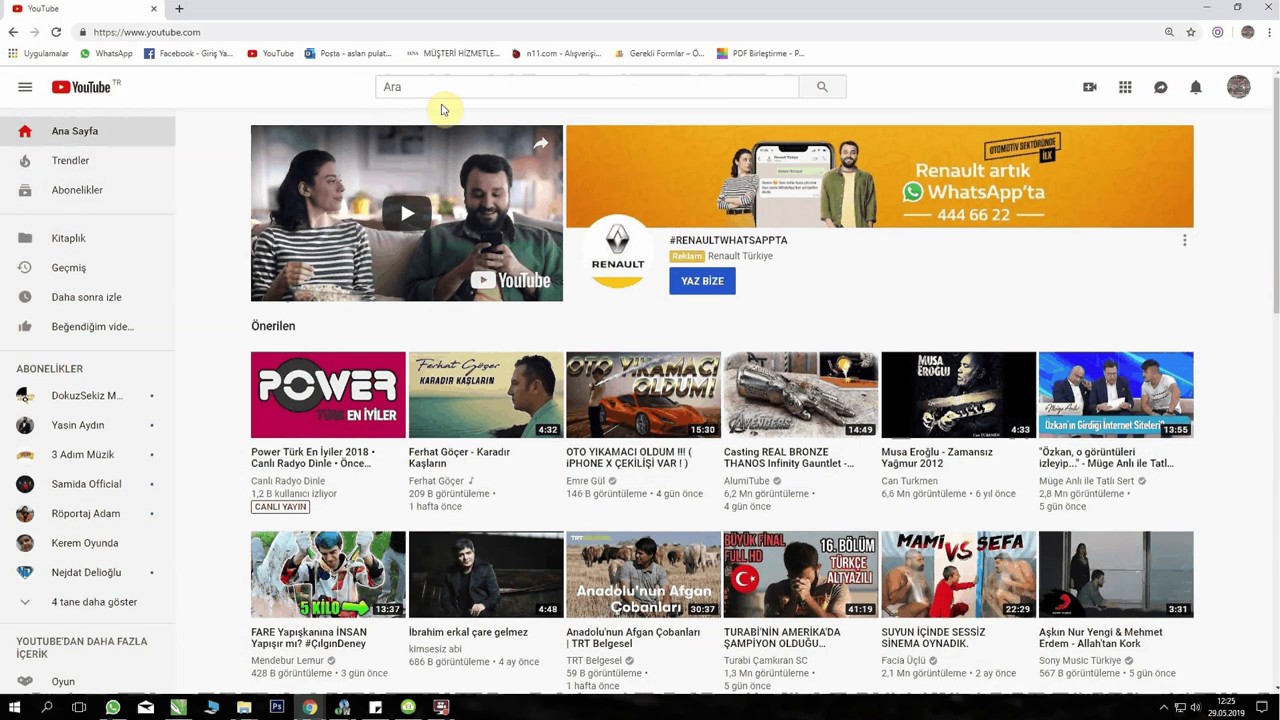Click the share arrow on the ad video
This screenshot has height=720, width=1280.
(540, 144)
